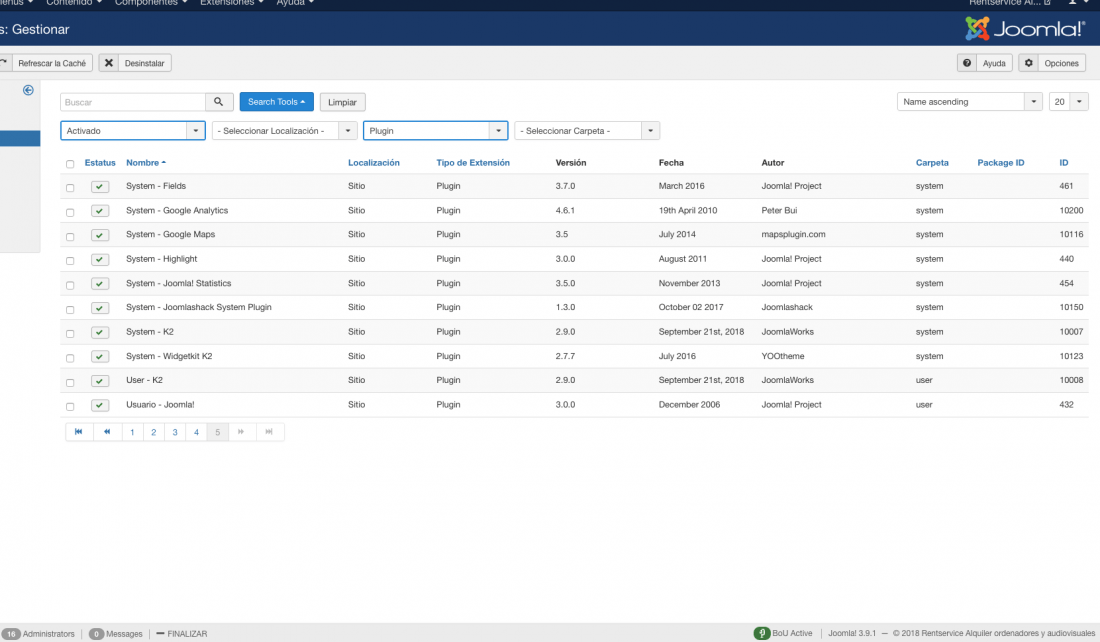Open Seleccionar Carpeta dropdown
The image size is (1100, 642).
(x=587, y=131)
